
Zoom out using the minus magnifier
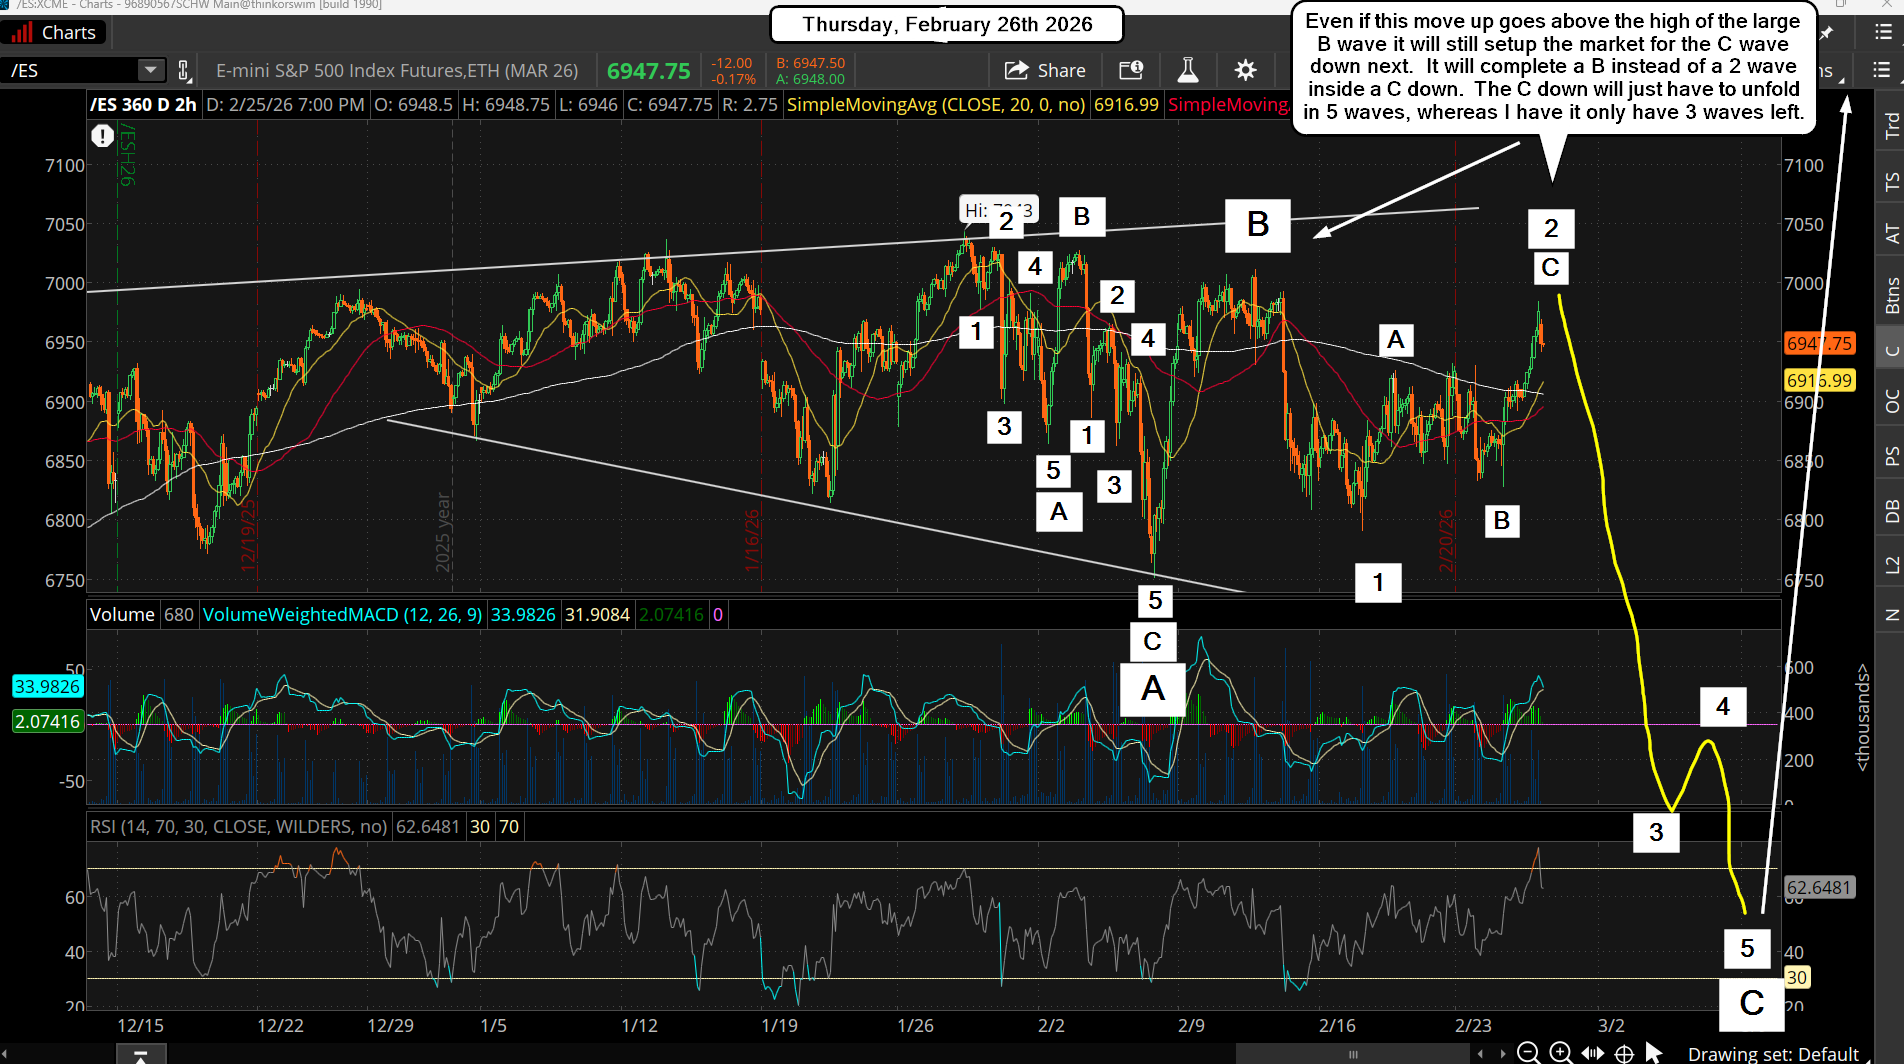(1528, 1053)
